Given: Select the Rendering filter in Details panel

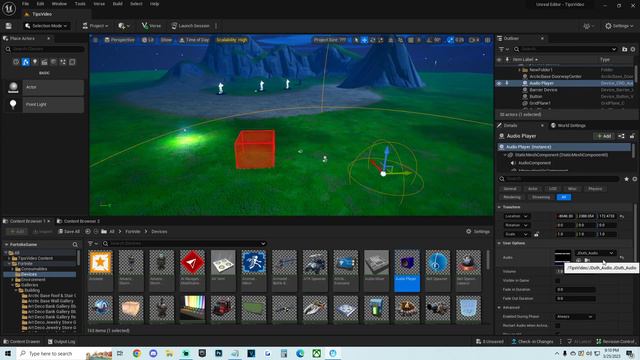Looking at the screenshot, I should pos(512,197).
